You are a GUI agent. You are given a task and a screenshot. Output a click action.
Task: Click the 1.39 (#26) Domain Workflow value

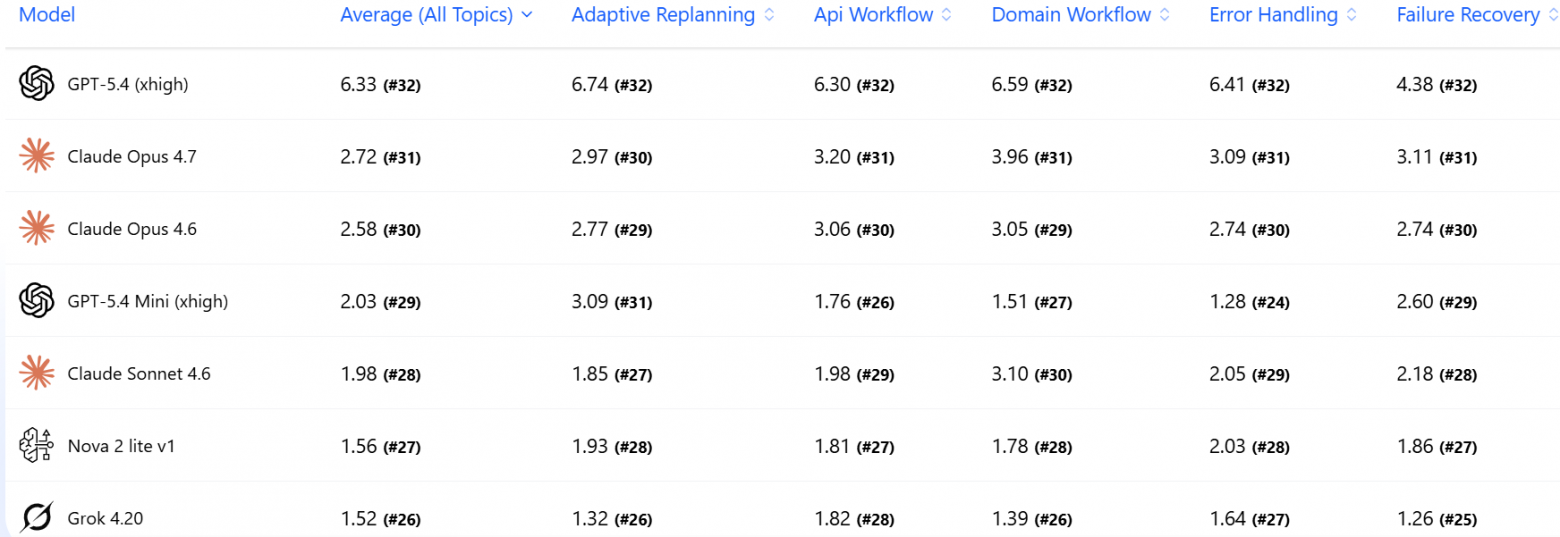pyautogui.click(x=1032, y=518)
